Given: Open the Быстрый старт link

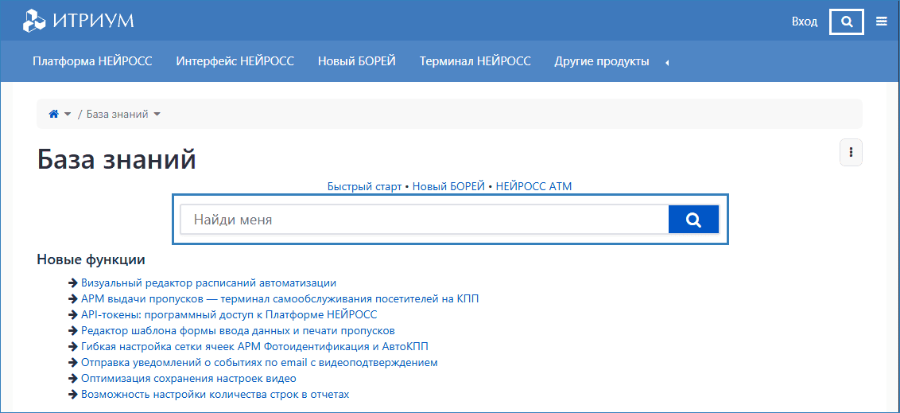Looking at the screenshot, I should coord(364,186).
